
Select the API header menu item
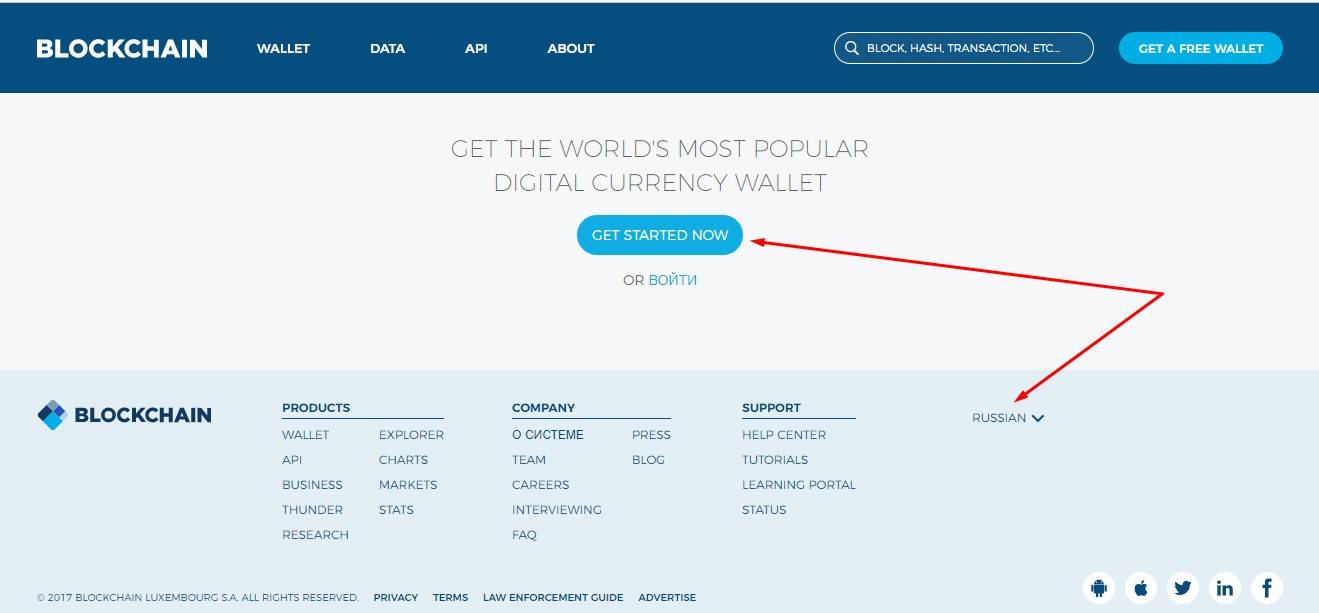tap(476, 48)
